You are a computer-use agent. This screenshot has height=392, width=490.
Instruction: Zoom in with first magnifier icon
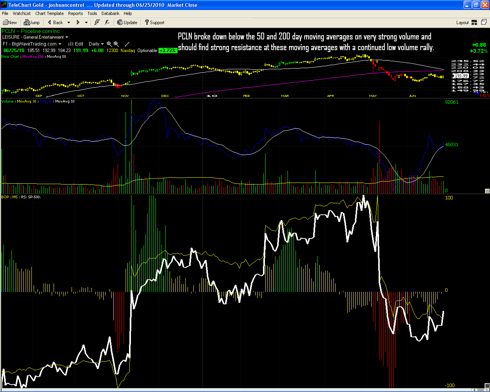(x=109, y=44)
